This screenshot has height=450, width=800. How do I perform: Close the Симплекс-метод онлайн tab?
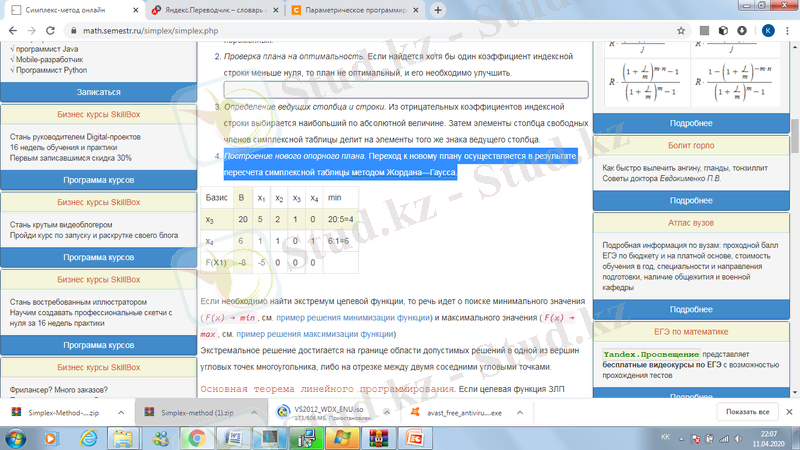[x=135, y=10]
